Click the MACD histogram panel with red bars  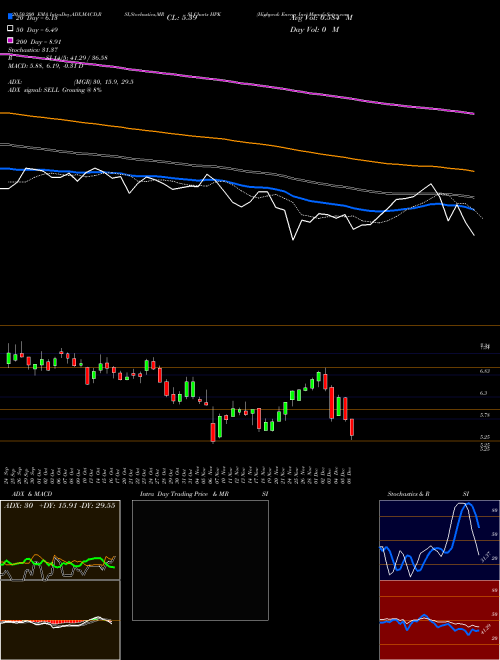click(60, 620)
